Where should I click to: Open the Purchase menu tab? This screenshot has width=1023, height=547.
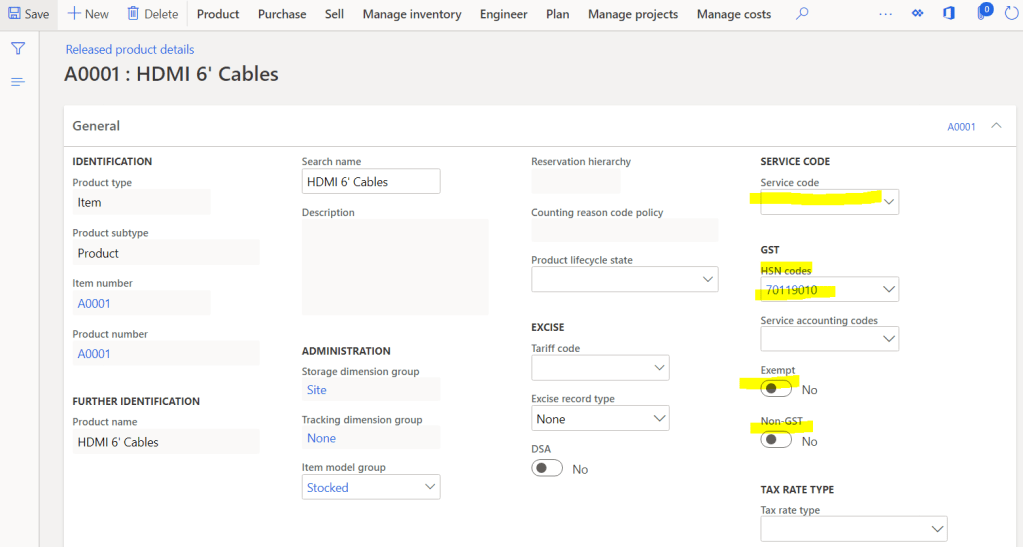coord(282,14)
